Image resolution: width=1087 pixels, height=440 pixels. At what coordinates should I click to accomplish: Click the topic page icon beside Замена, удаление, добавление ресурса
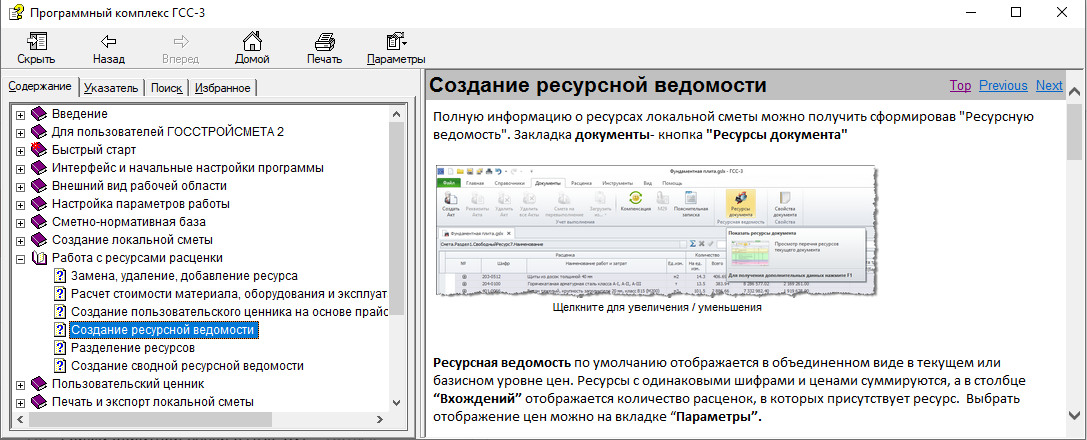60,276
